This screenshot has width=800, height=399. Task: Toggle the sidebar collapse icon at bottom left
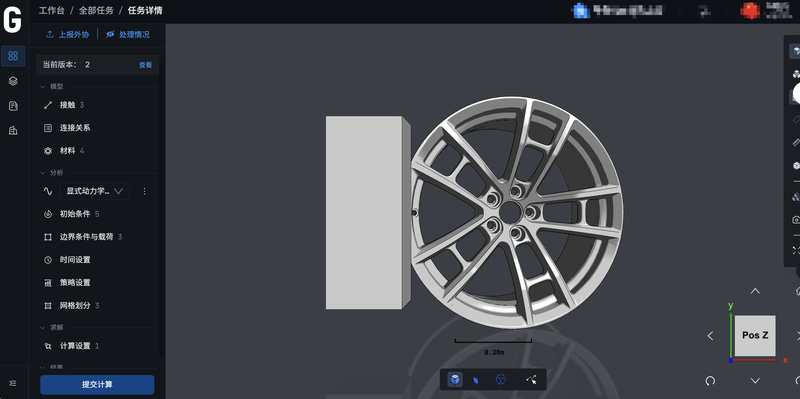coord(13,383)
